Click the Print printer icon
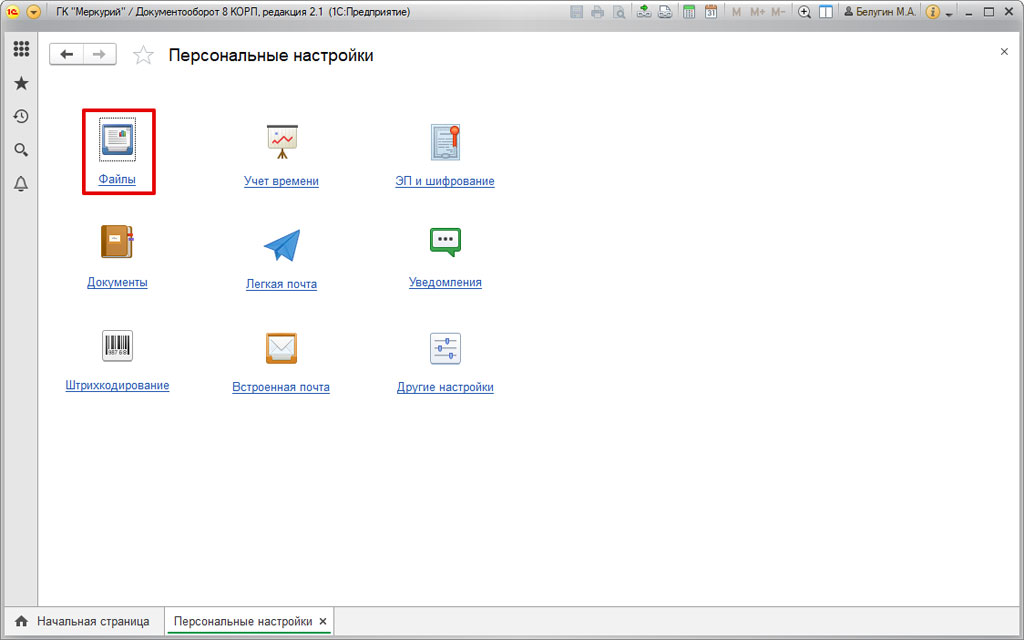Screen dimensions: 1024x640 pos(597,12)
